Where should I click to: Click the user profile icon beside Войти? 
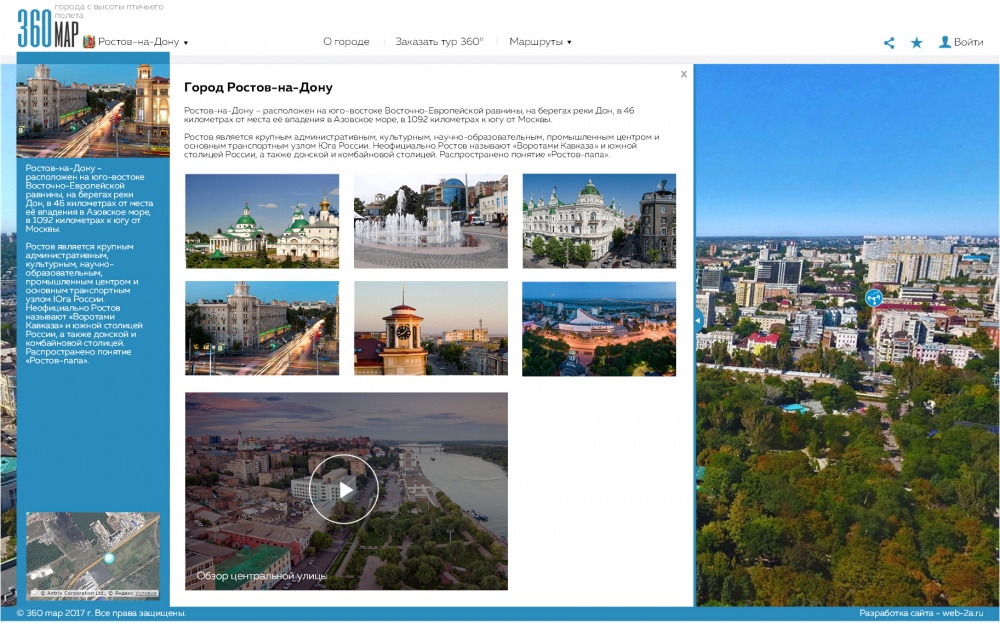(x=944, y=42)
